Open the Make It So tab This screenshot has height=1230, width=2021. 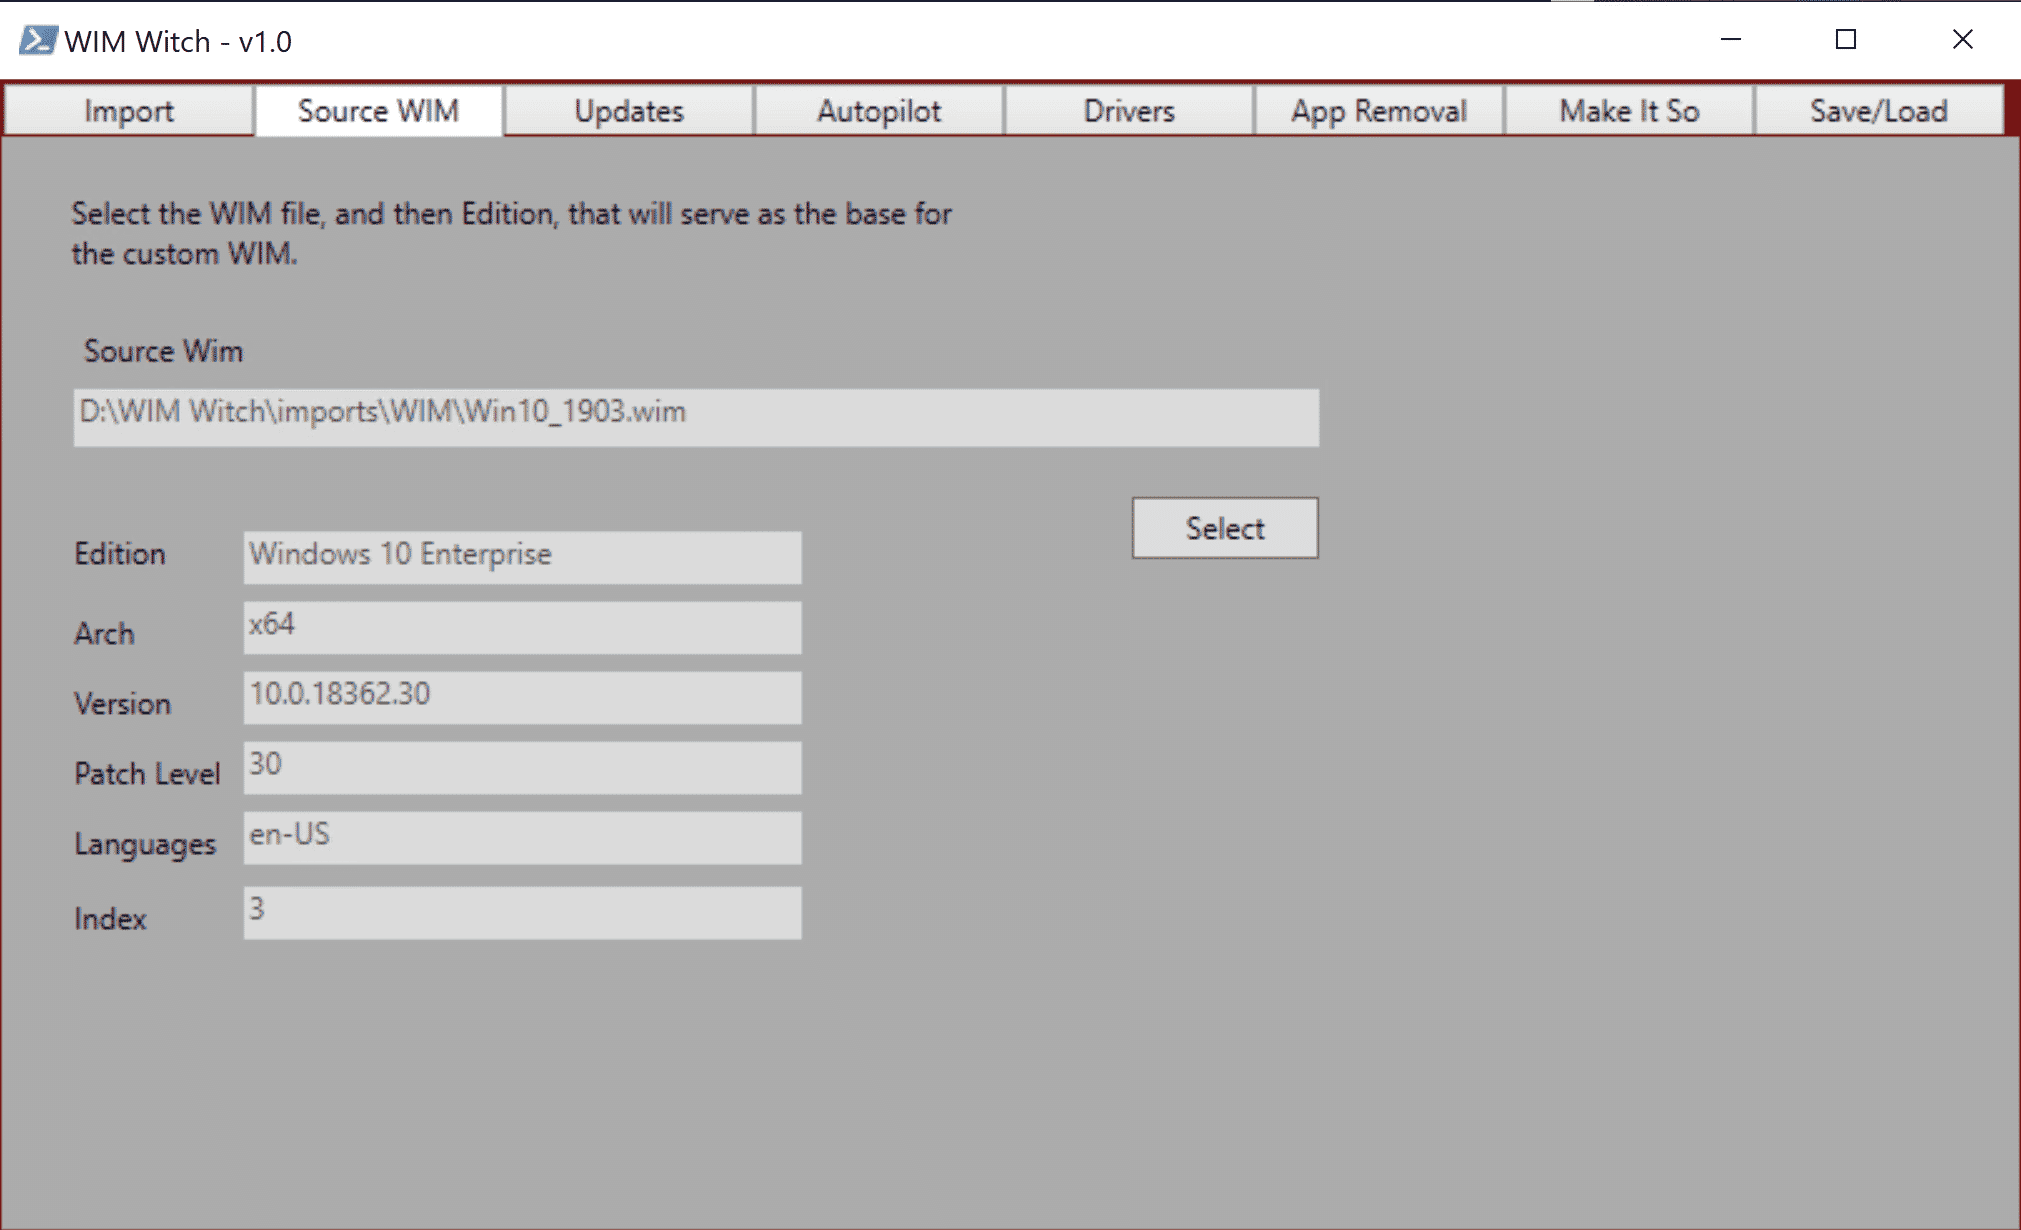1629,111
